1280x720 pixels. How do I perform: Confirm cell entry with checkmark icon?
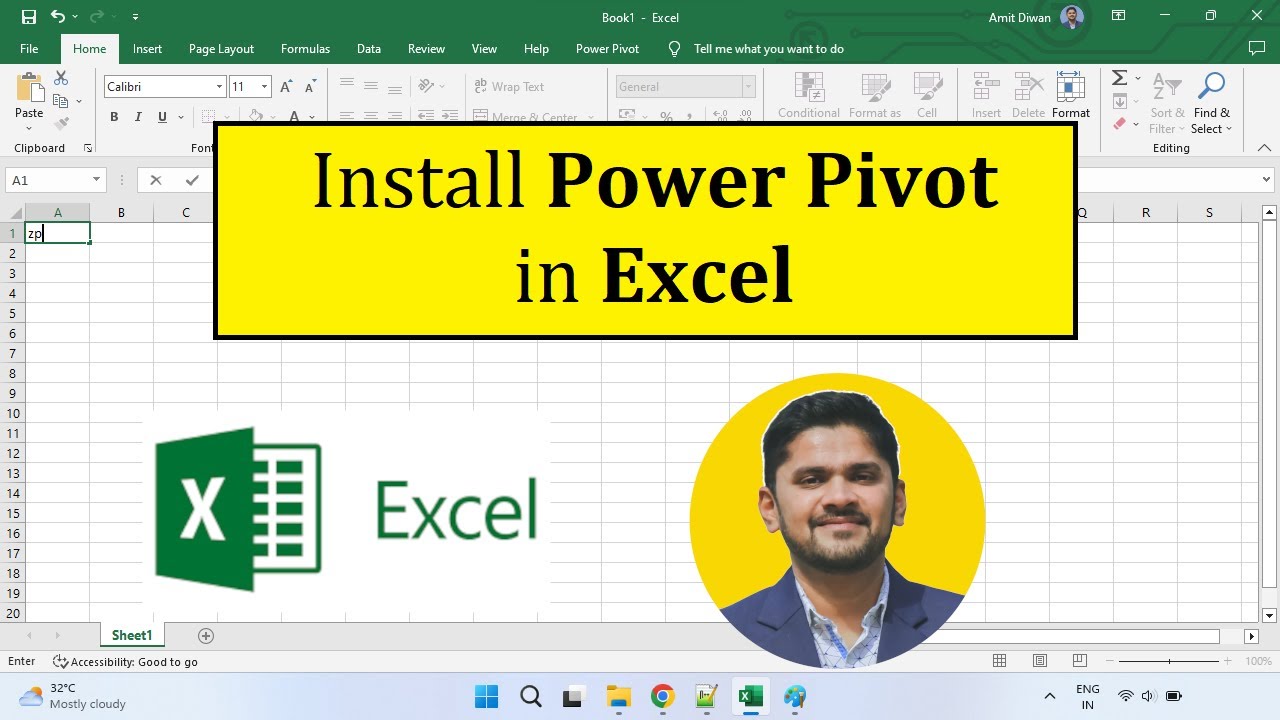coord(192,180)
